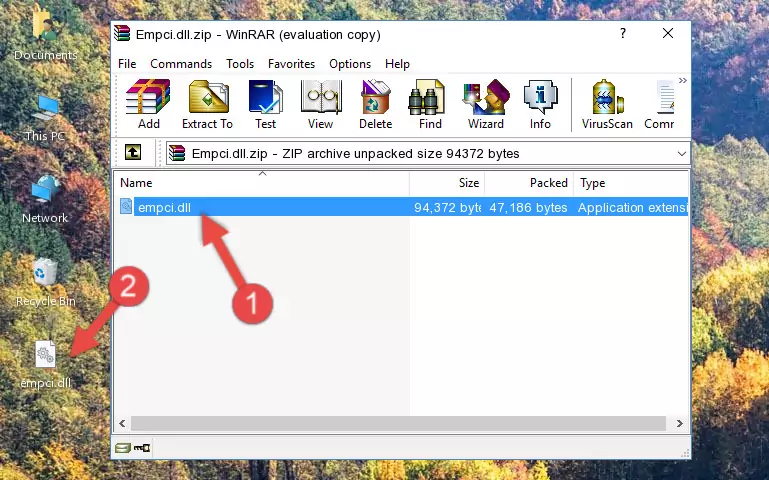Sort file list by Size column
Screen dimensions: 769x480
pyautogui.click(x=447, y=183)
